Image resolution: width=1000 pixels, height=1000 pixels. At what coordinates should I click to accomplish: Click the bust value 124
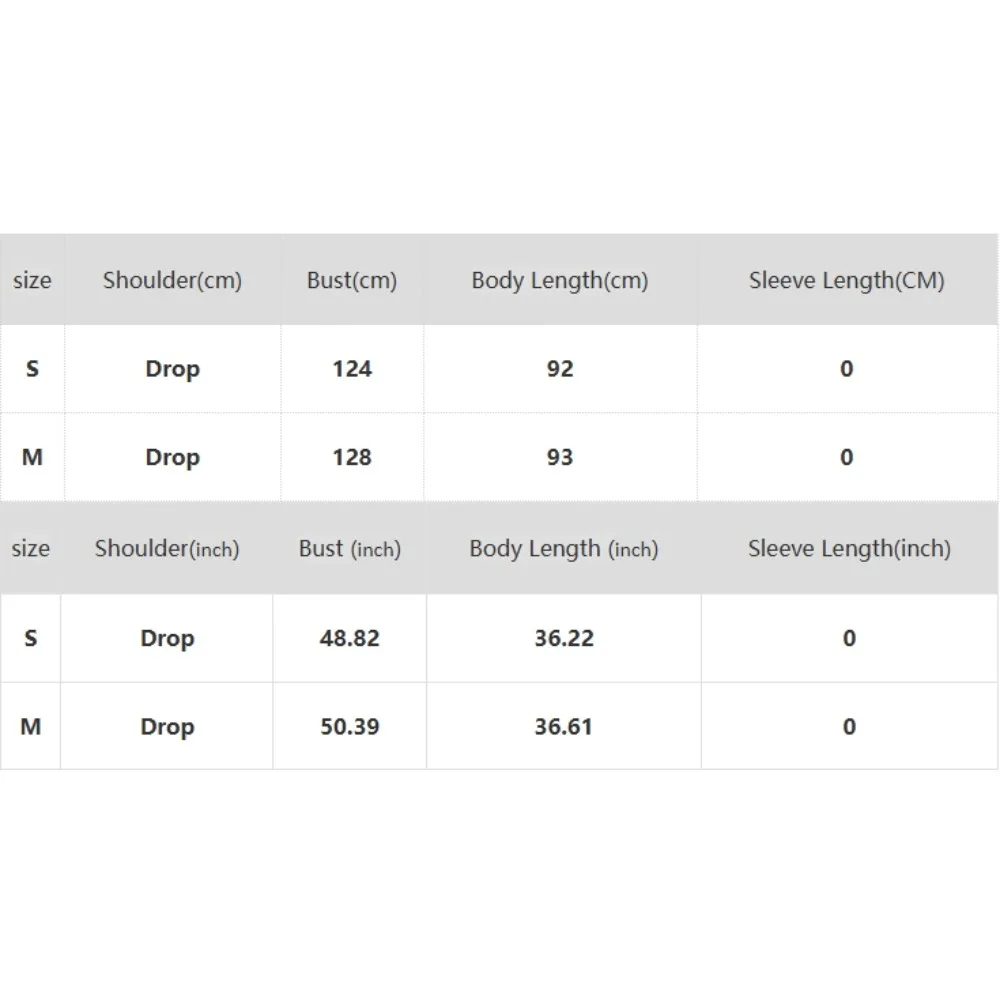click(x=352, y=369)
